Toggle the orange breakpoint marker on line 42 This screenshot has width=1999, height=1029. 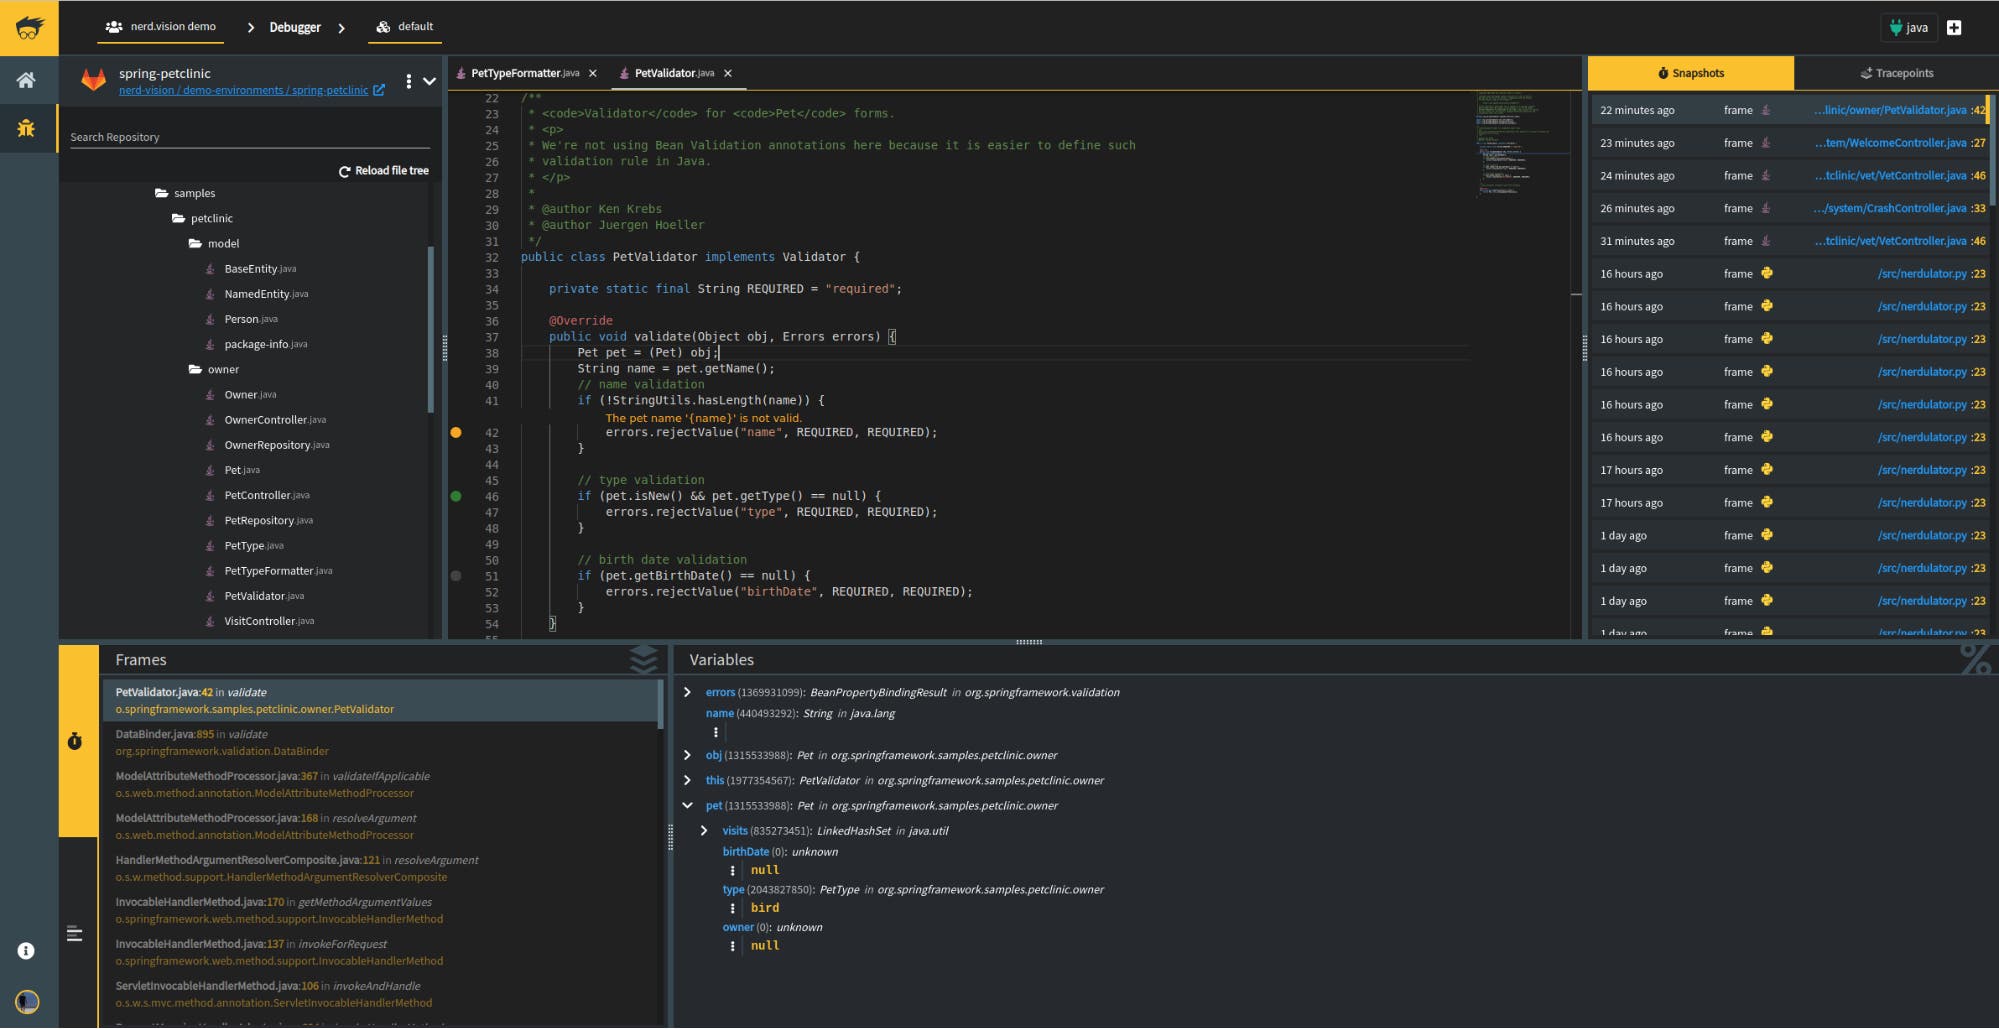457,432
